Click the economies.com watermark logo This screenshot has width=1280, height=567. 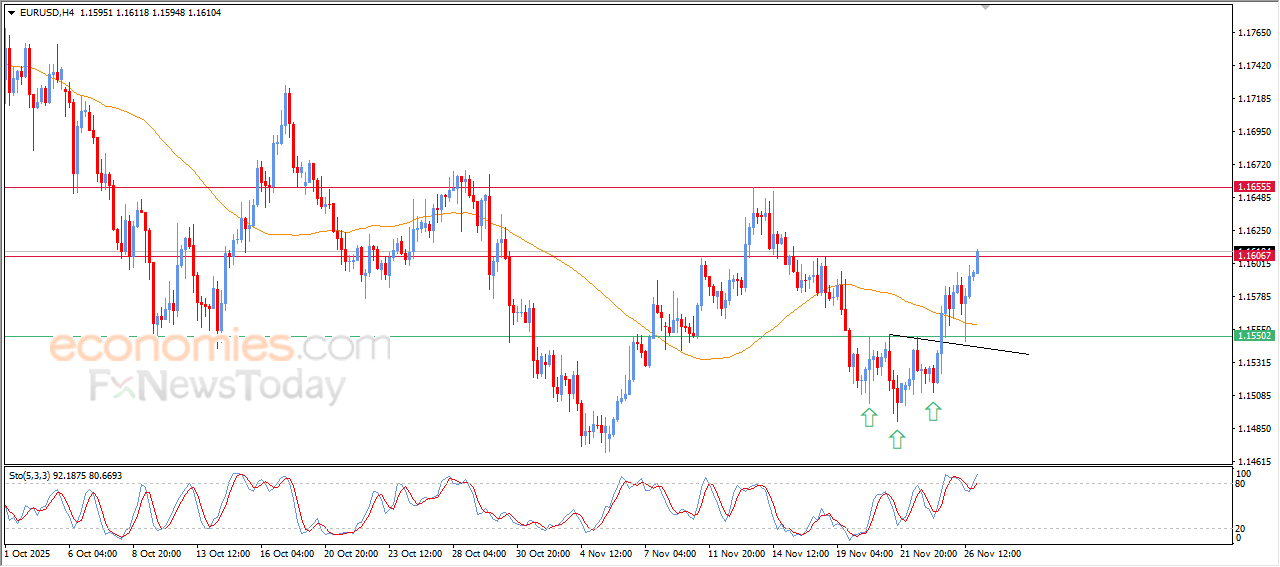[220, 347]
